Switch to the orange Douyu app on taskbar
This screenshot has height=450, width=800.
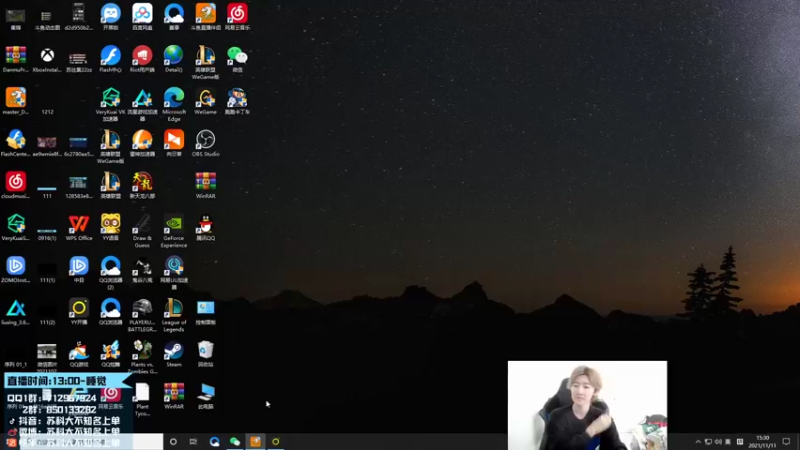255,442
